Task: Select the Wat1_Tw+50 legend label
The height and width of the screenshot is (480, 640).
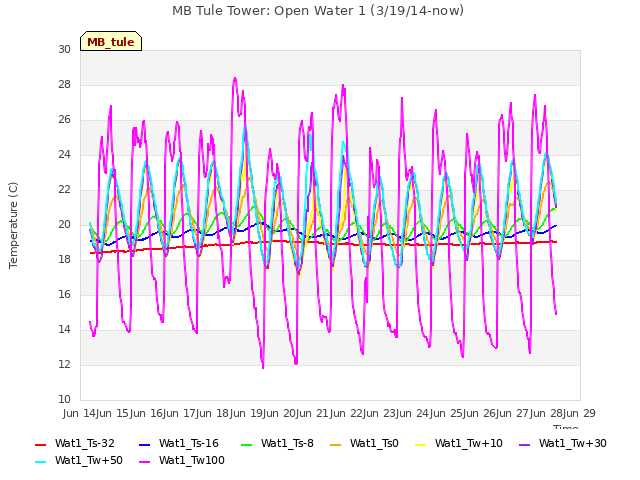Action: click(89, 460)
